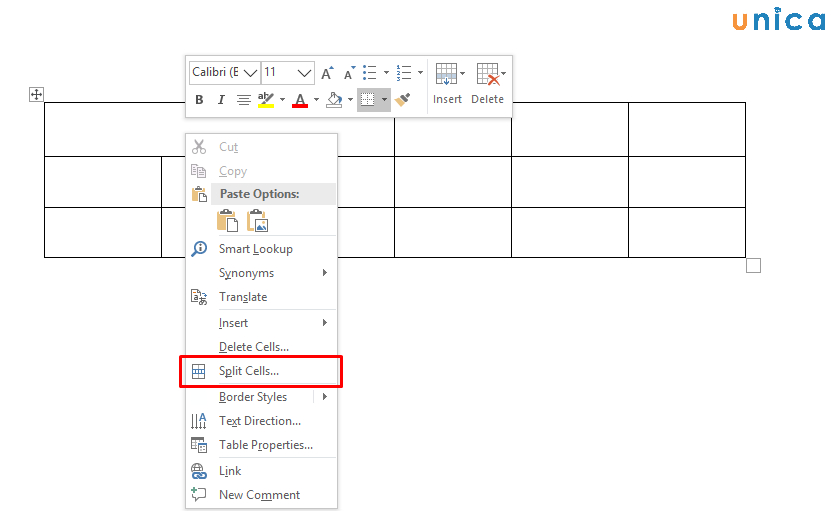
Task: Open the font size dropdown
Action: click(304, 73)
